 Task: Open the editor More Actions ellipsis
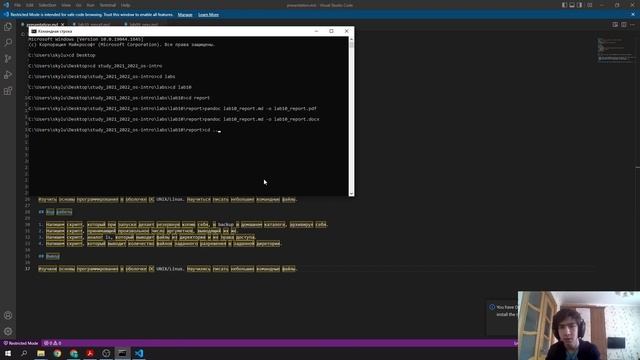click(x=632, y=24)
